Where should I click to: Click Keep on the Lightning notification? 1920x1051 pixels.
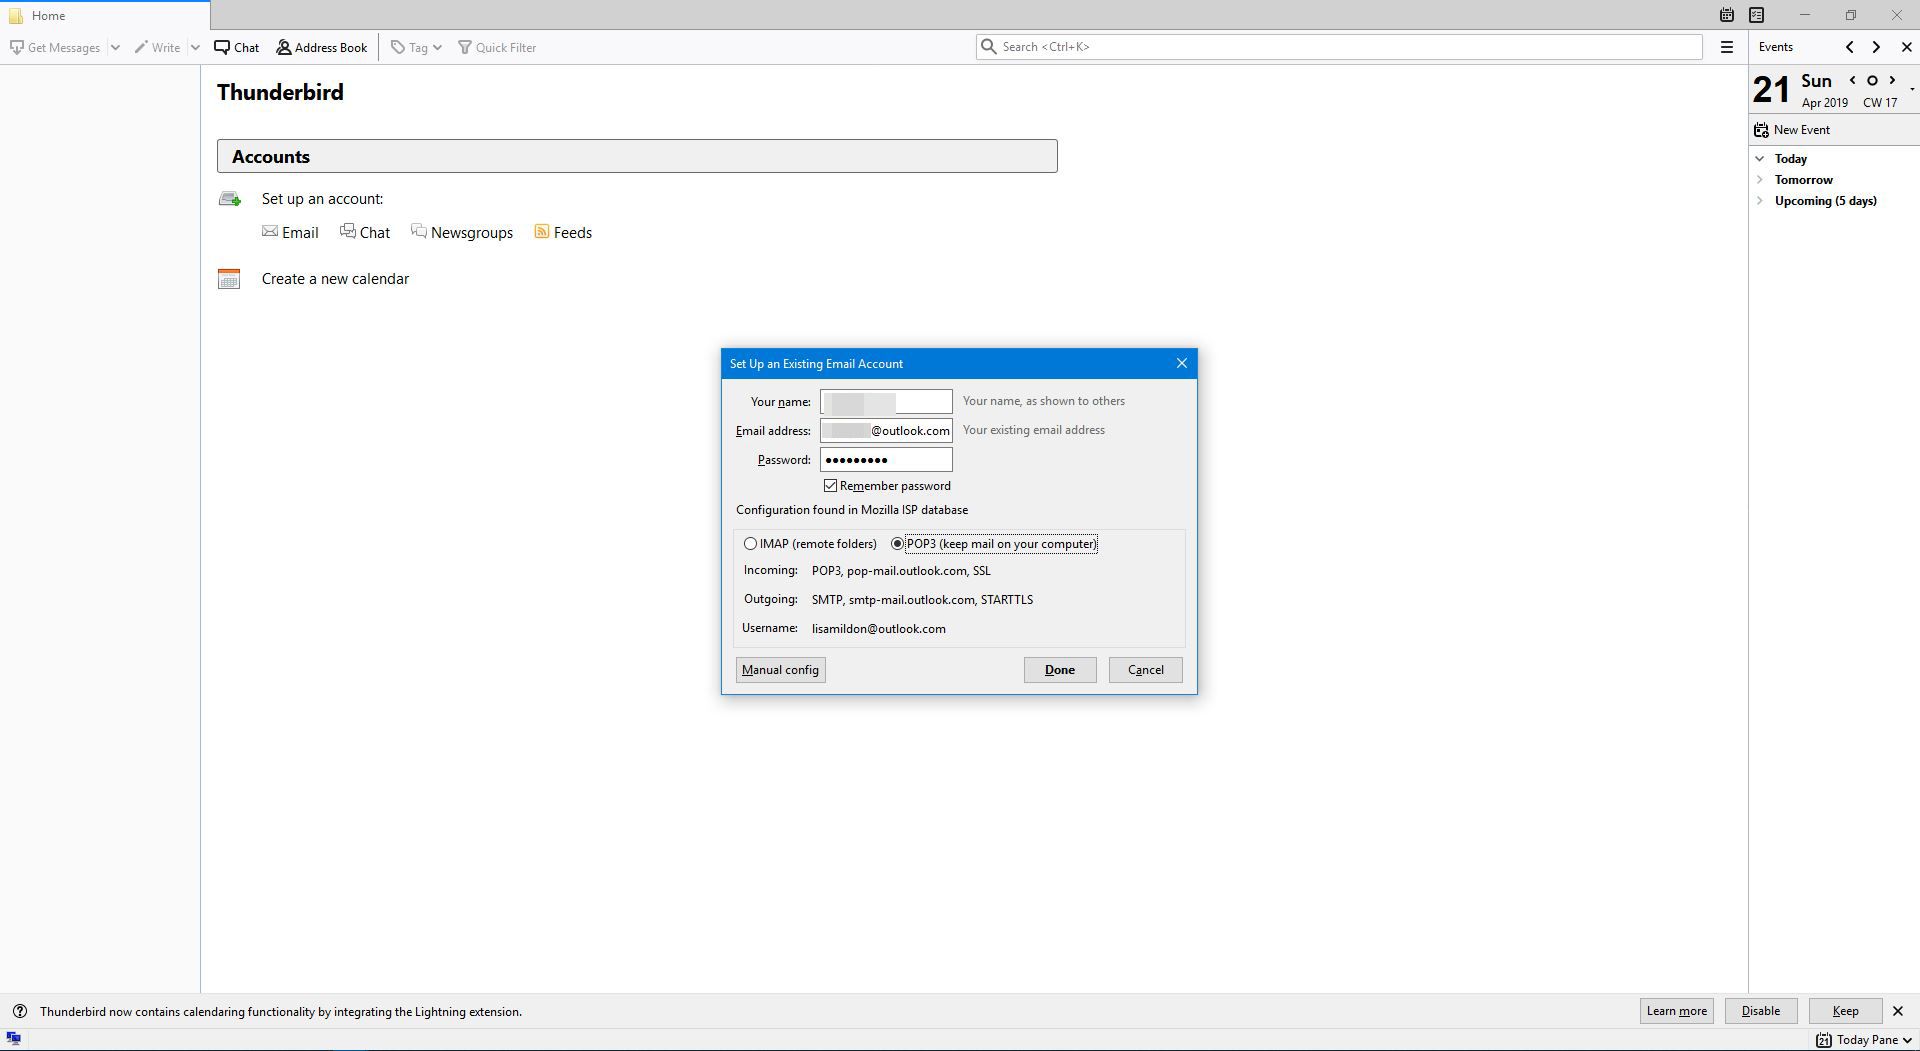point(1845,1011)
